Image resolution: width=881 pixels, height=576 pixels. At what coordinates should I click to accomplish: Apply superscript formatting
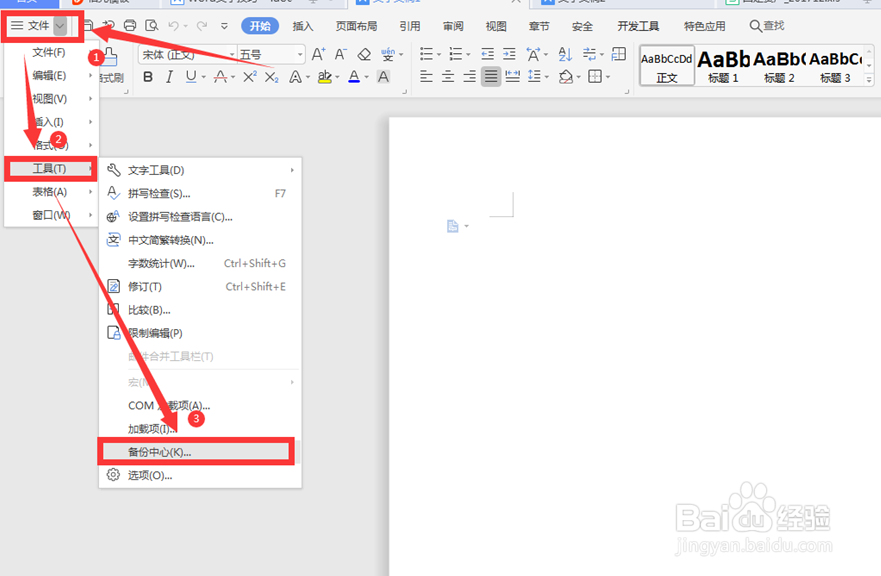pyautogui.click(x=250, y=77)
